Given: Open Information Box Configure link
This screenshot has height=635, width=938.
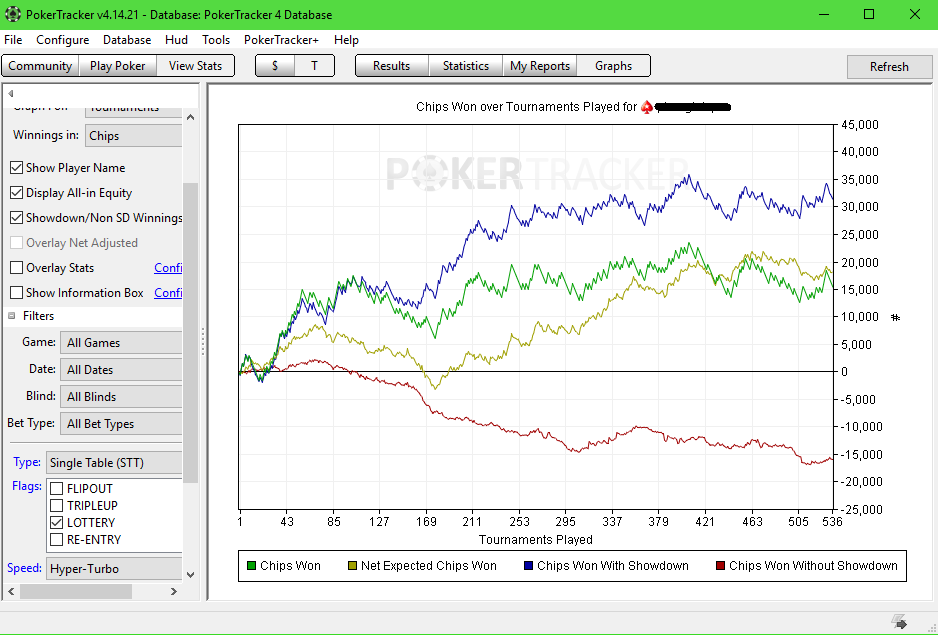Looking at the screenshot, I should 168,293.
